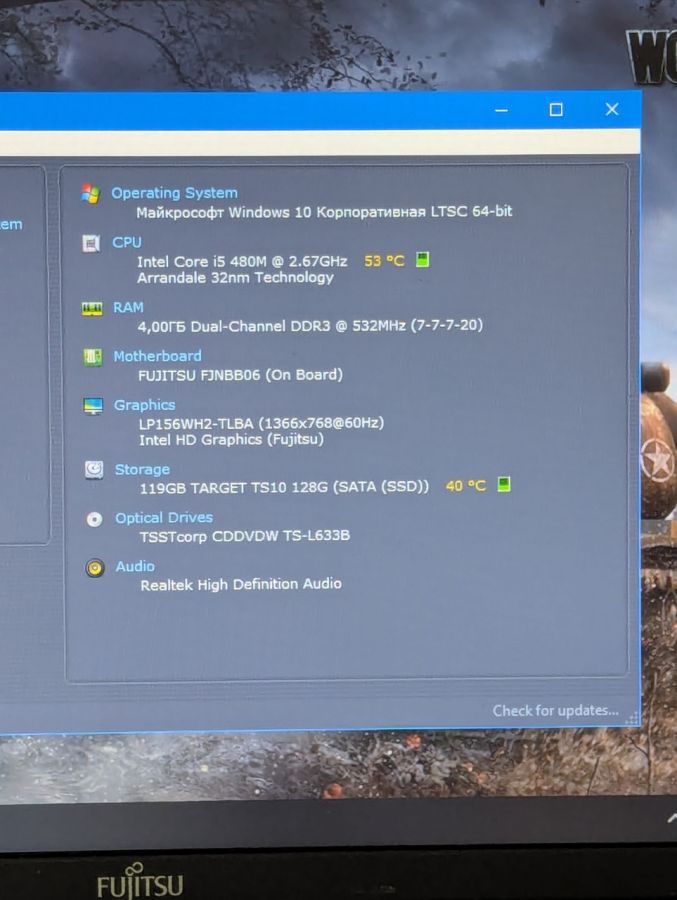Open the Storage section link
This screenshot has width=677, height=900.
142,470
